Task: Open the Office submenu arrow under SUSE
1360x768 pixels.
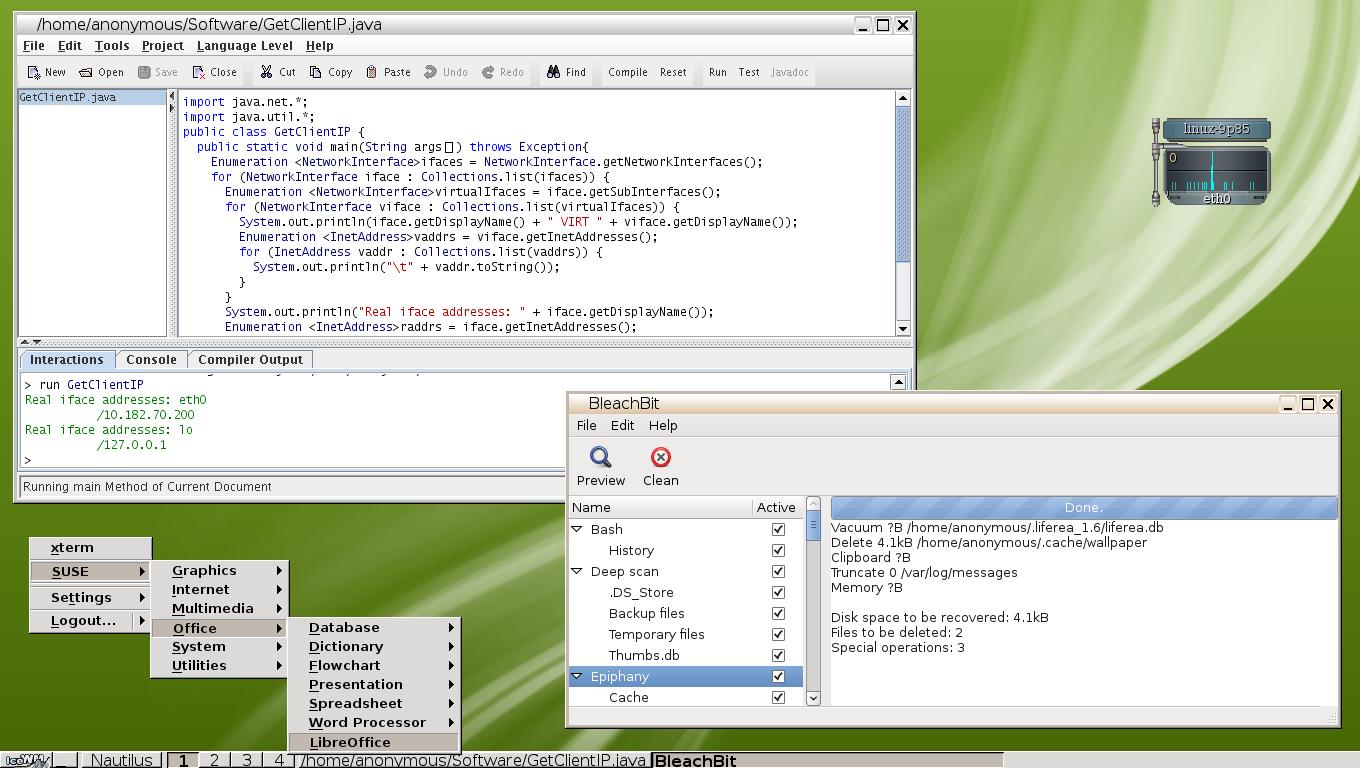Action: [281, 627]
